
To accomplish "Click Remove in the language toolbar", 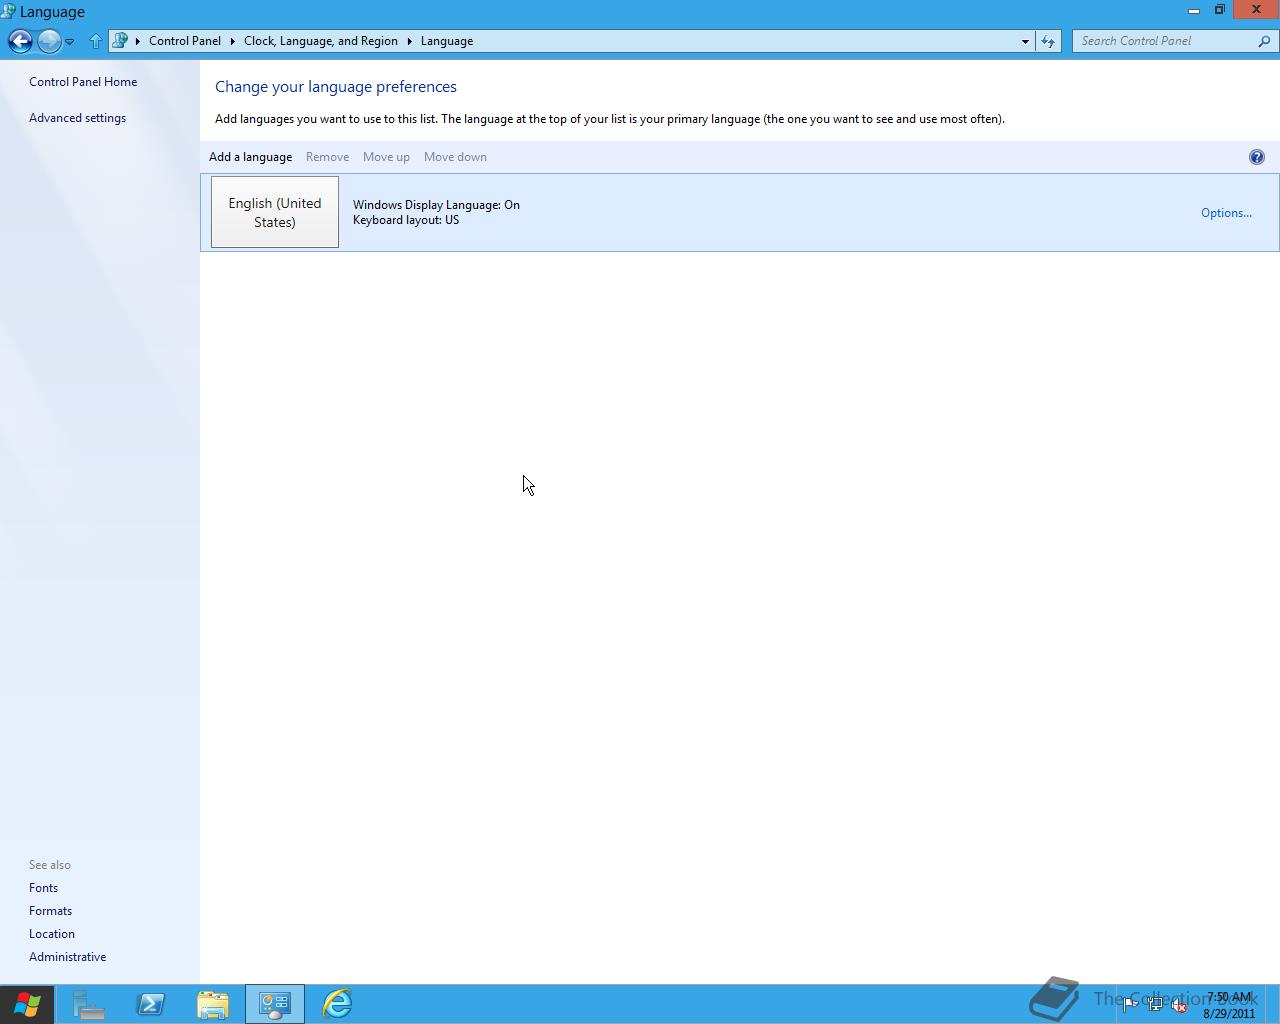I will (x=327, y=157).
